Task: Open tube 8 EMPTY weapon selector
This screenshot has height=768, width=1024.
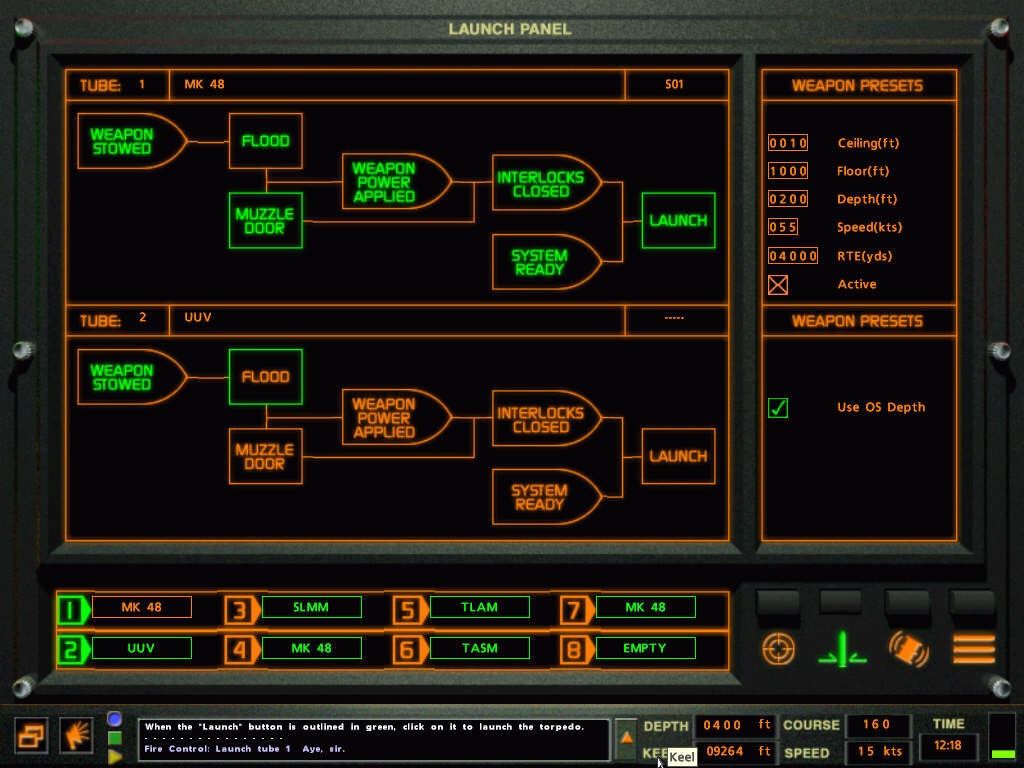Action: (645, 648)
